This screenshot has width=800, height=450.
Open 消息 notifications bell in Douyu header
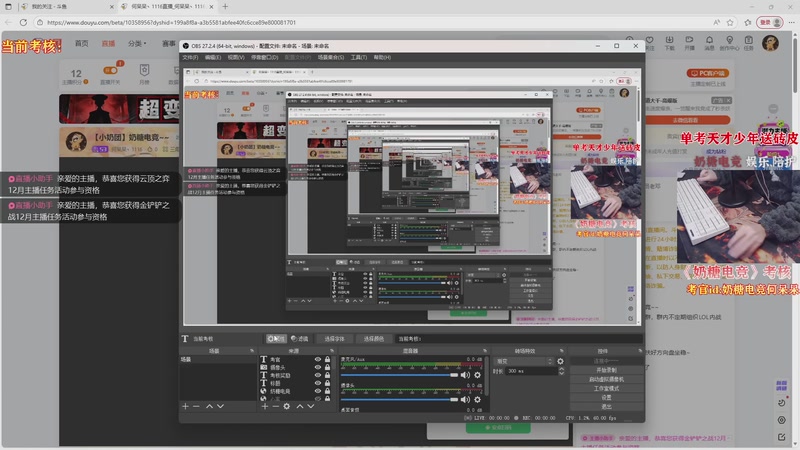(709, 43)
